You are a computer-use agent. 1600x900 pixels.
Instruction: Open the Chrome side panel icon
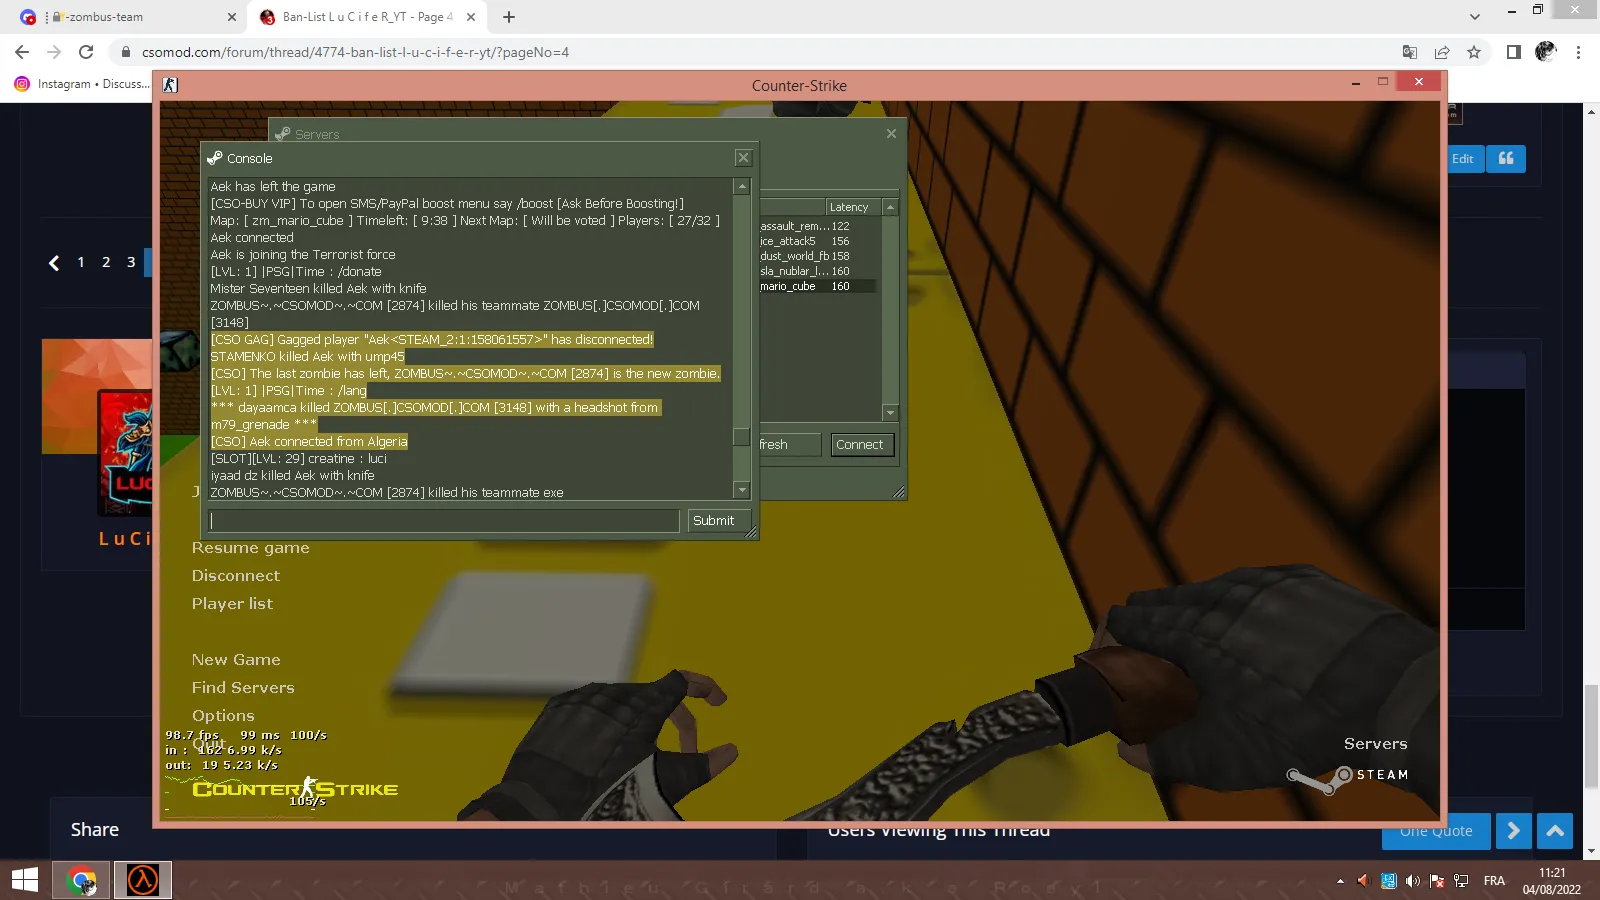click(x=1514, y=52)
